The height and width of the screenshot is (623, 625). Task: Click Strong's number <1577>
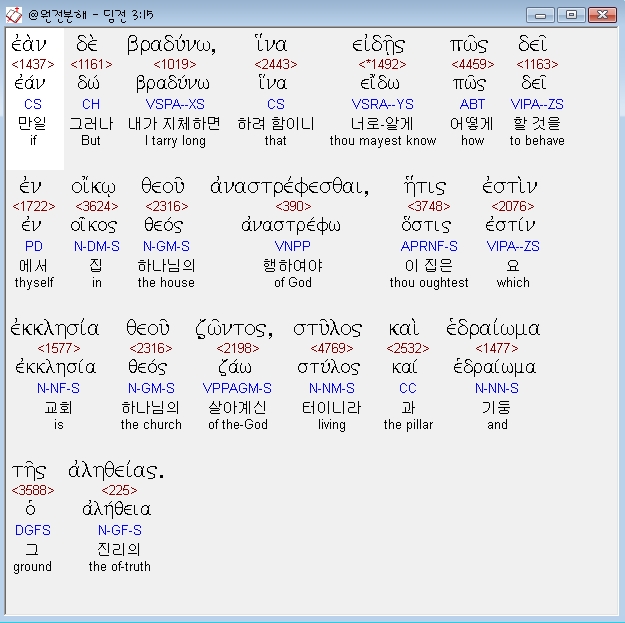tap(59, 348)
